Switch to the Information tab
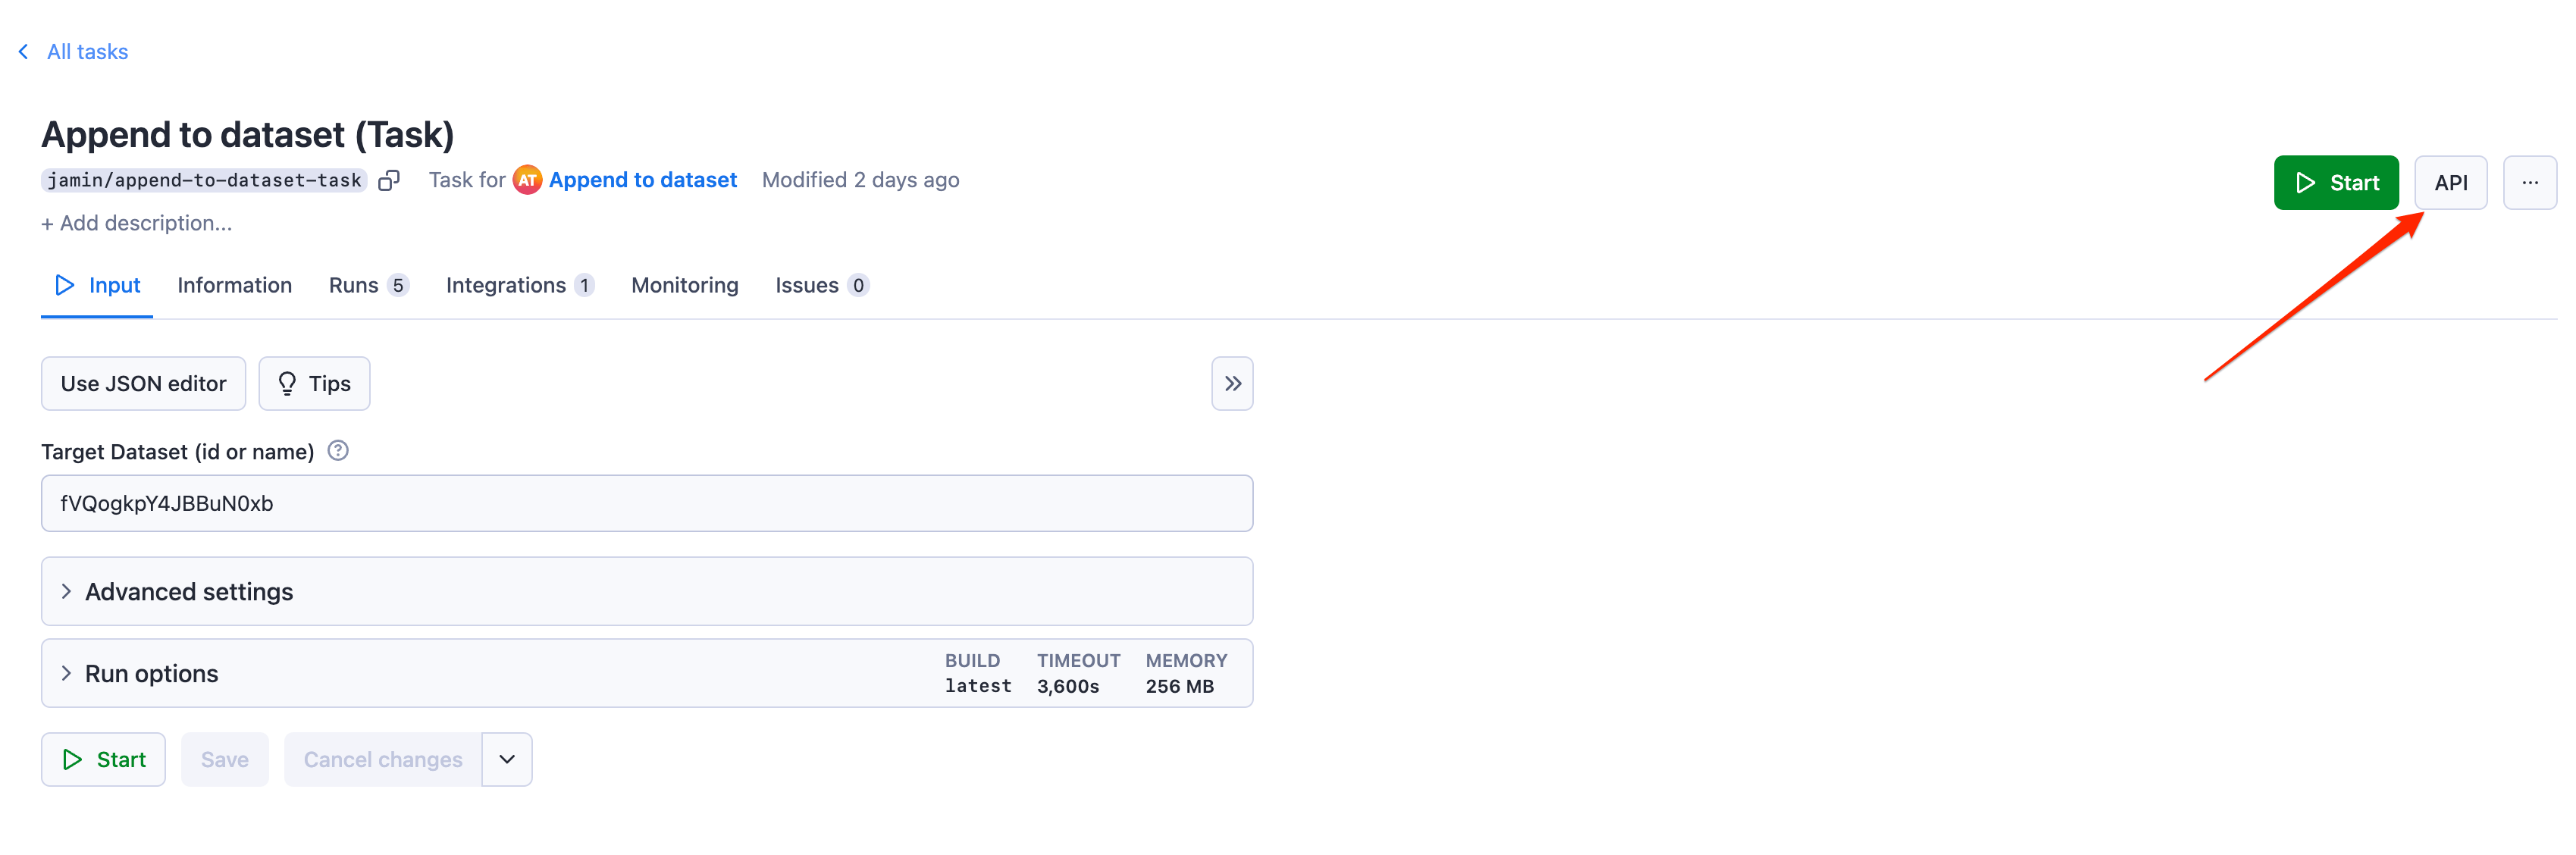The height and width of the screenshot is (855, 2576). [x=235, y=284]
